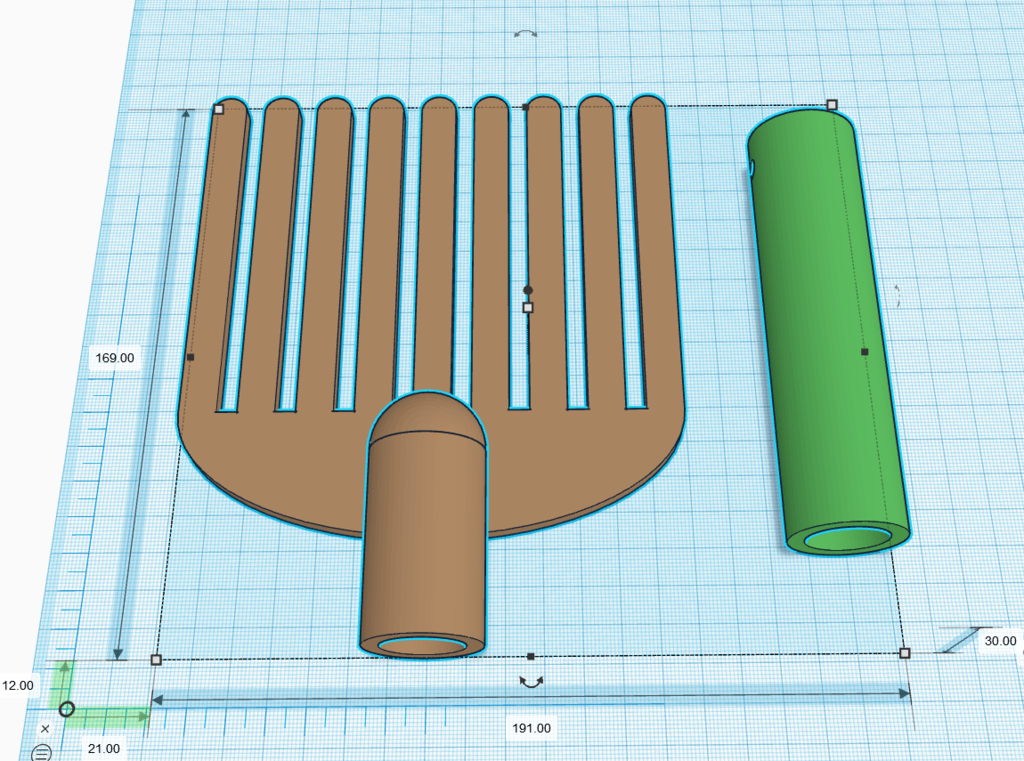The image size is (1024, 761).
Task: Click the 191.00 width dimension field
Action: (530, 729)
